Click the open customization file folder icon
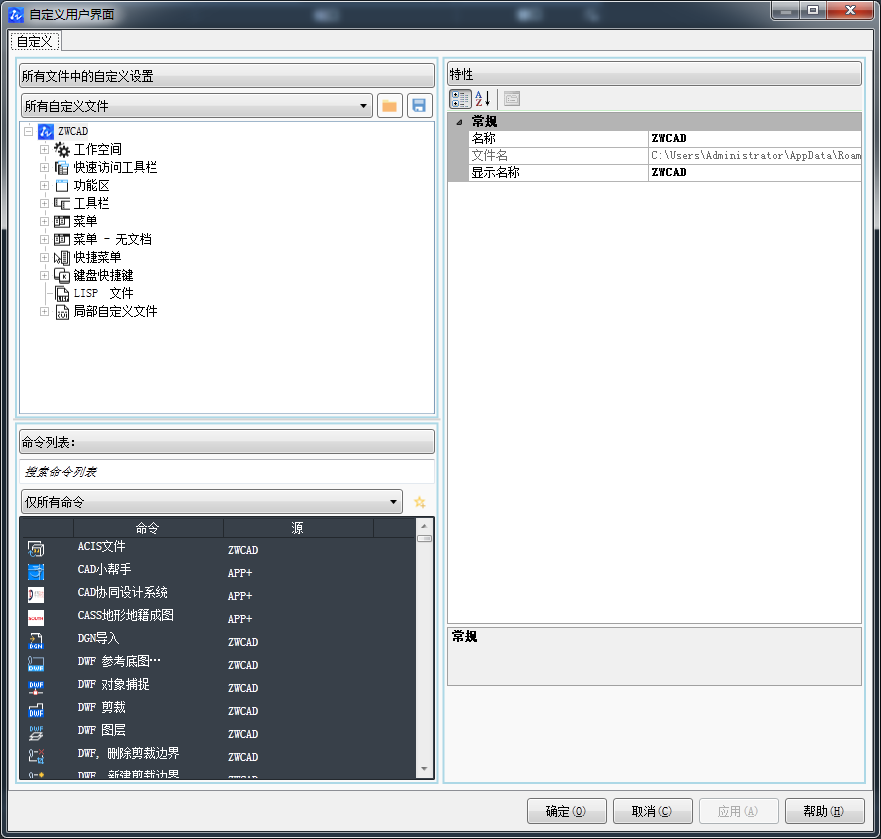The width and height of the screenshot is (881, 839). pos(390,106)
